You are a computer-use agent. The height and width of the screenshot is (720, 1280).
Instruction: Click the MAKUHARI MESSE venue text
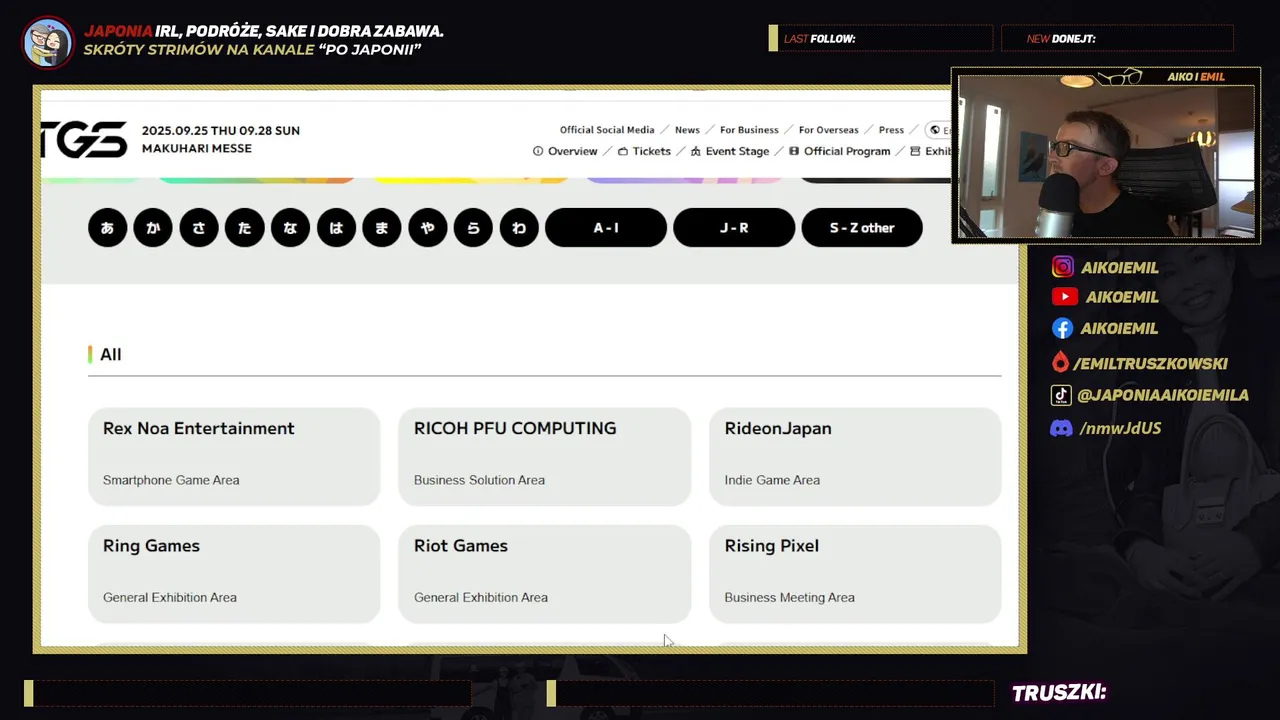click(197, 148)
